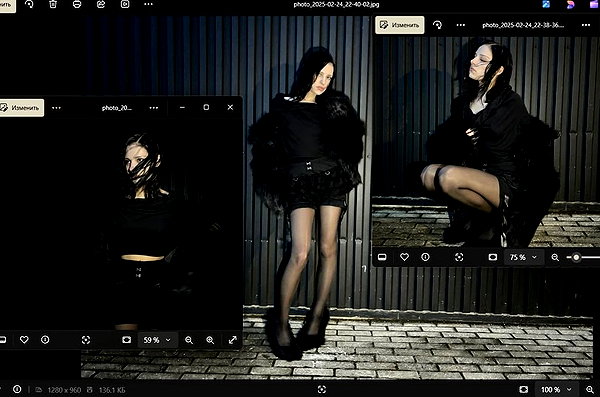Print the photo from main window toolbar

(77, 4)
